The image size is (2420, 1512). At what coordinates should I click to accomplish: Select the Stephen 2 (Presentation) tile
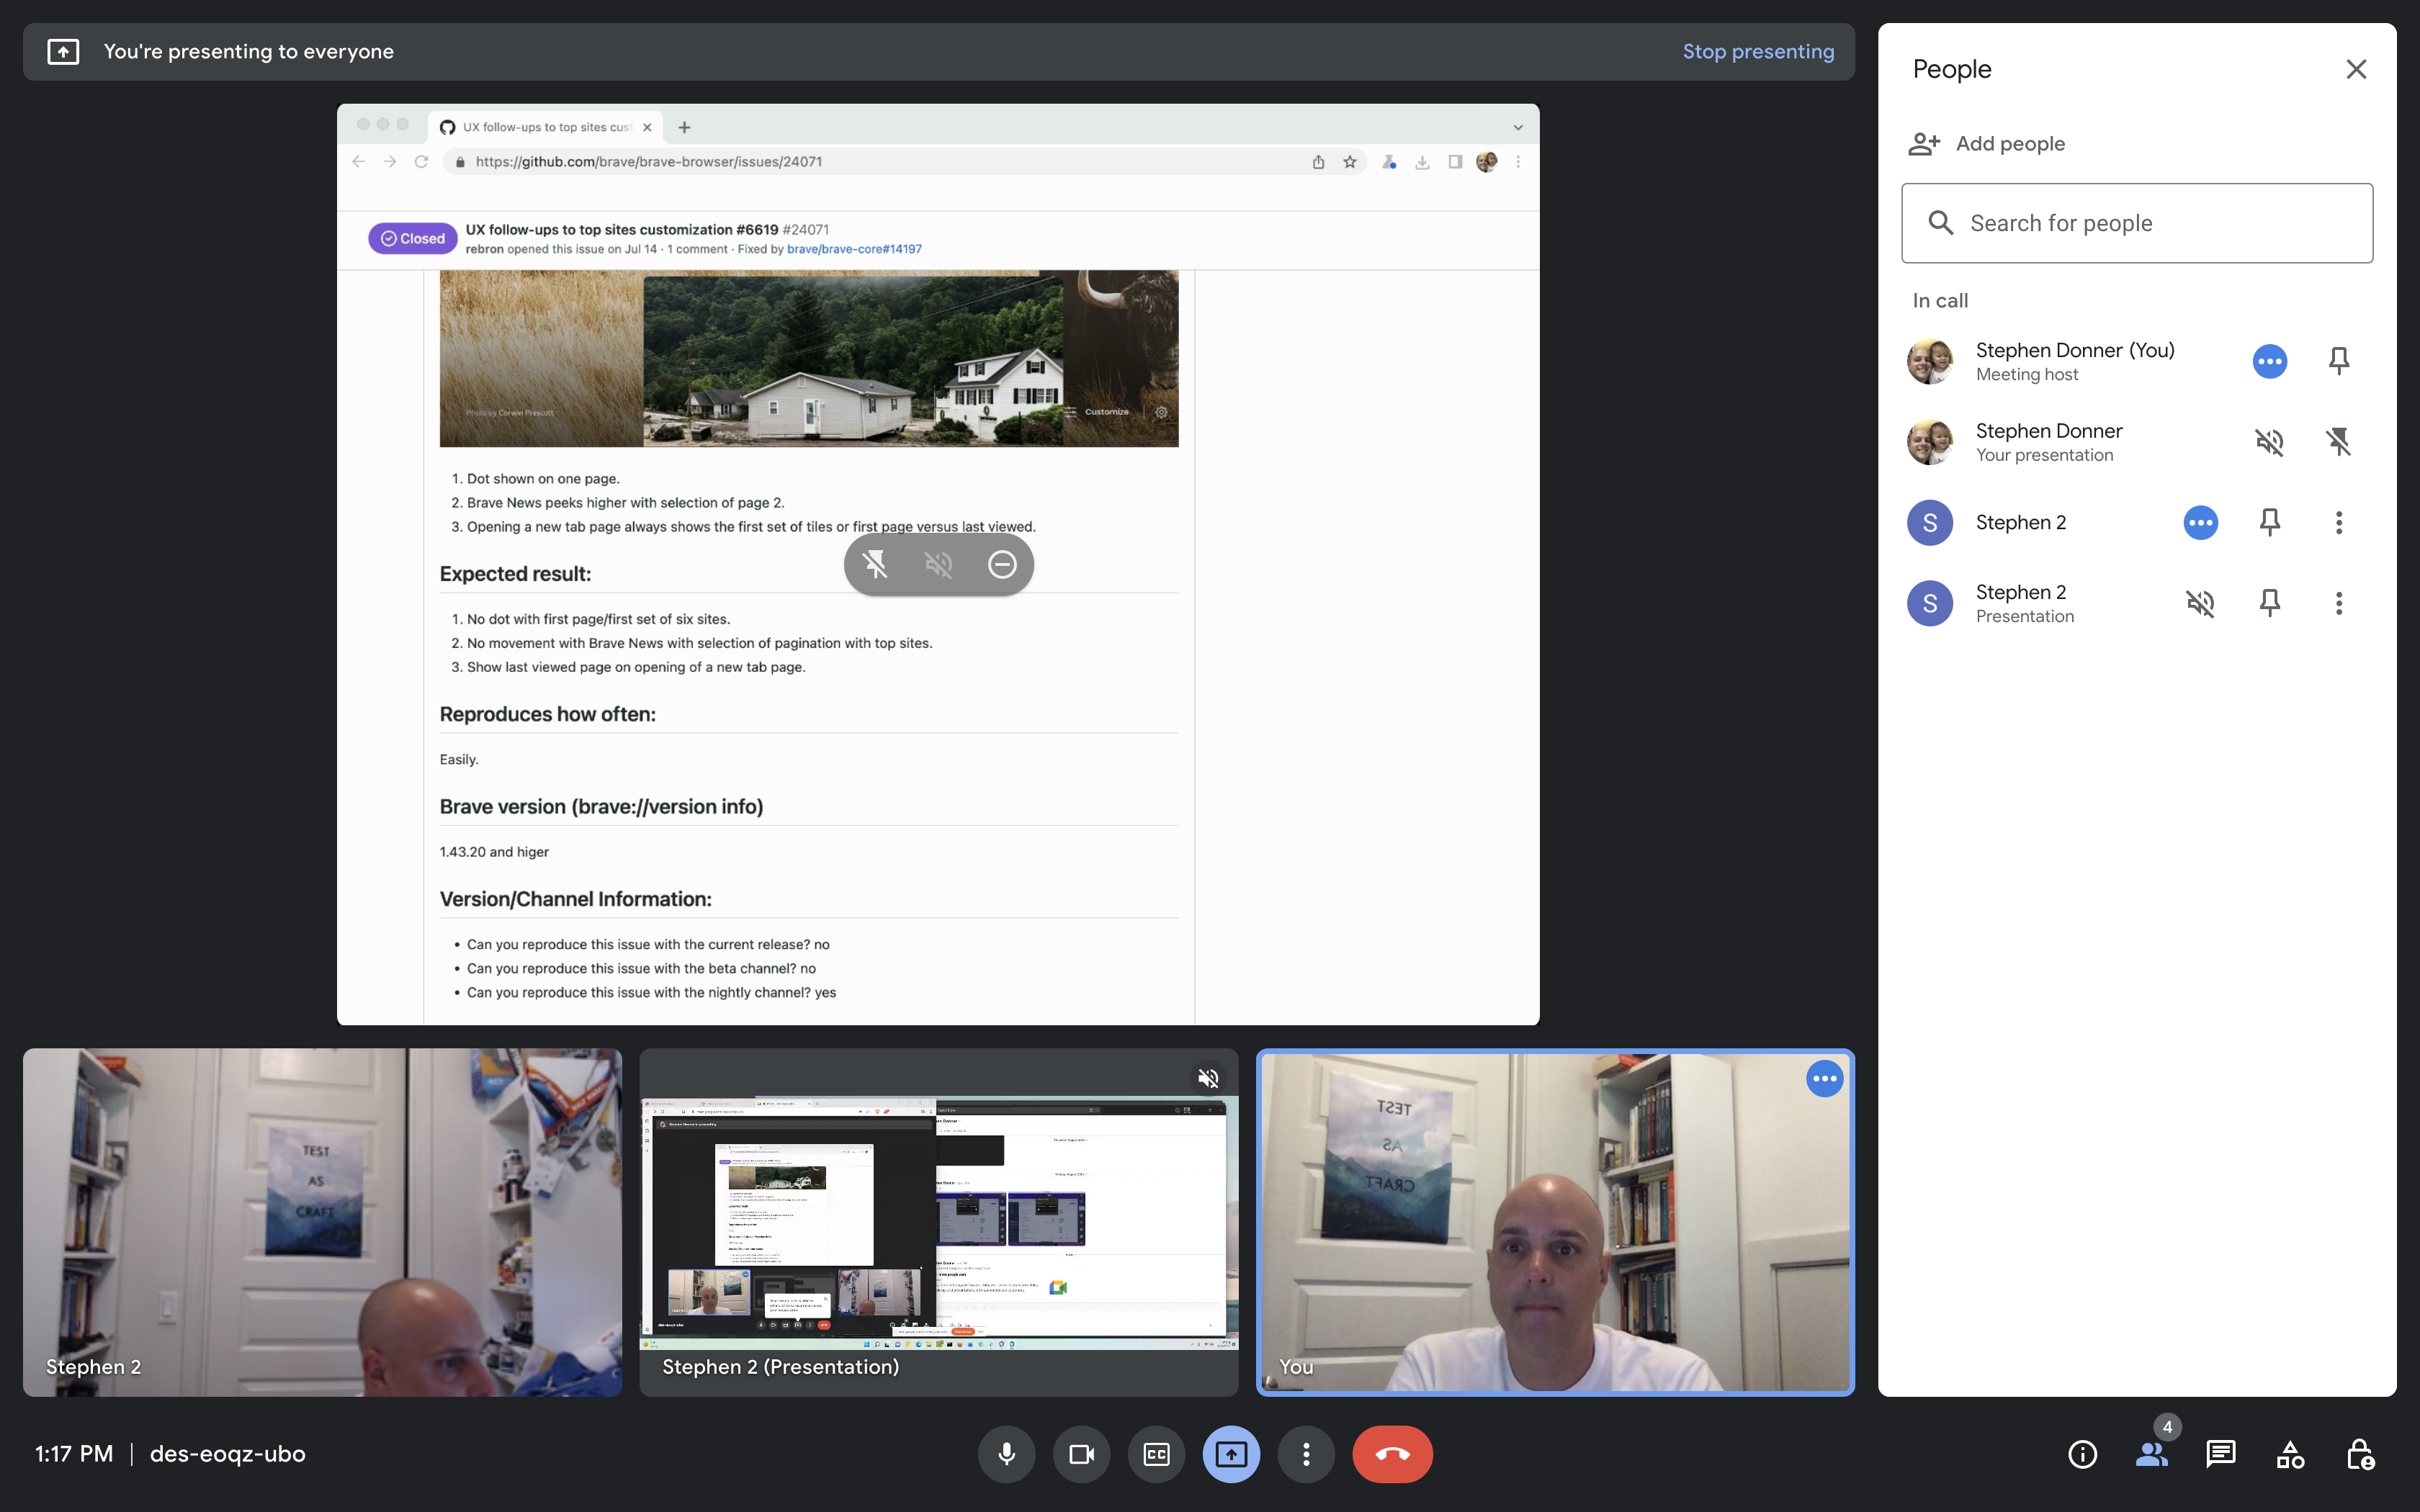[938, 1222]
